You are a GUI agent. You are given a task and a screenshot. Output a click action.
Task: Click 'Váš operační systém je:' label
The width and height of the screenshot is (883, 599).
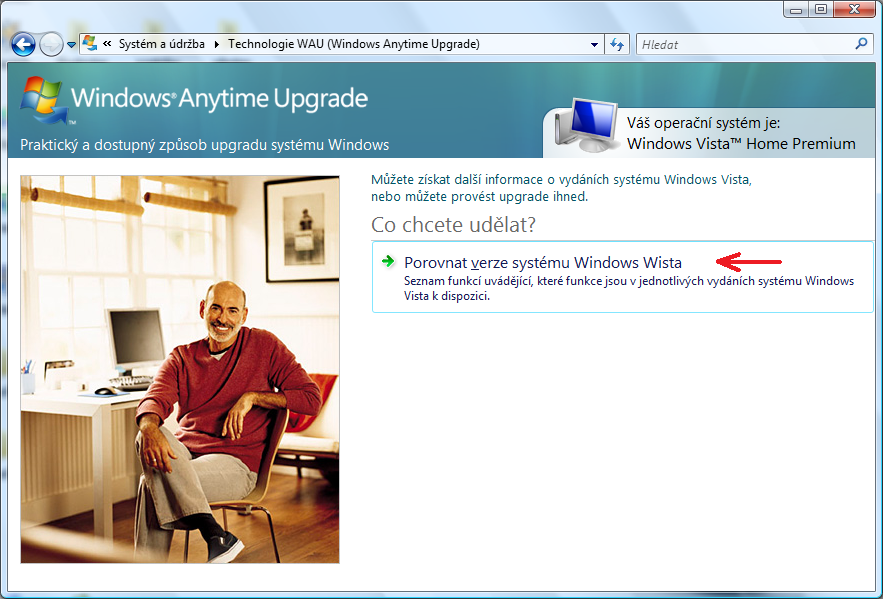703,123
